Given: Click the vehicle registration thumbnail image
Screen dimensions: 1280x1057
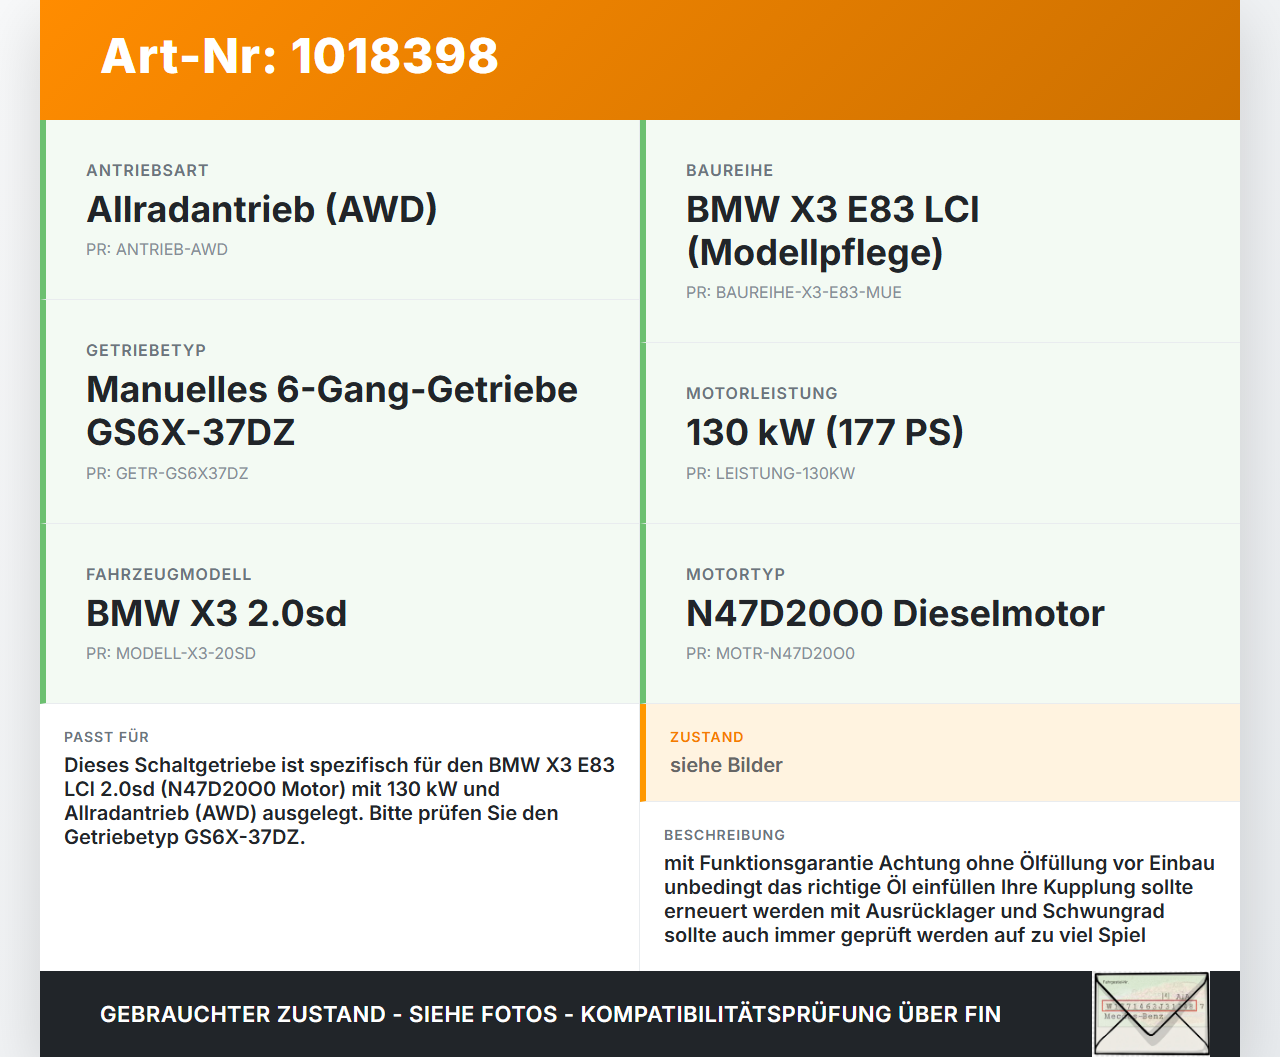Looking at the screenshot, I should click(1151, 1013).
